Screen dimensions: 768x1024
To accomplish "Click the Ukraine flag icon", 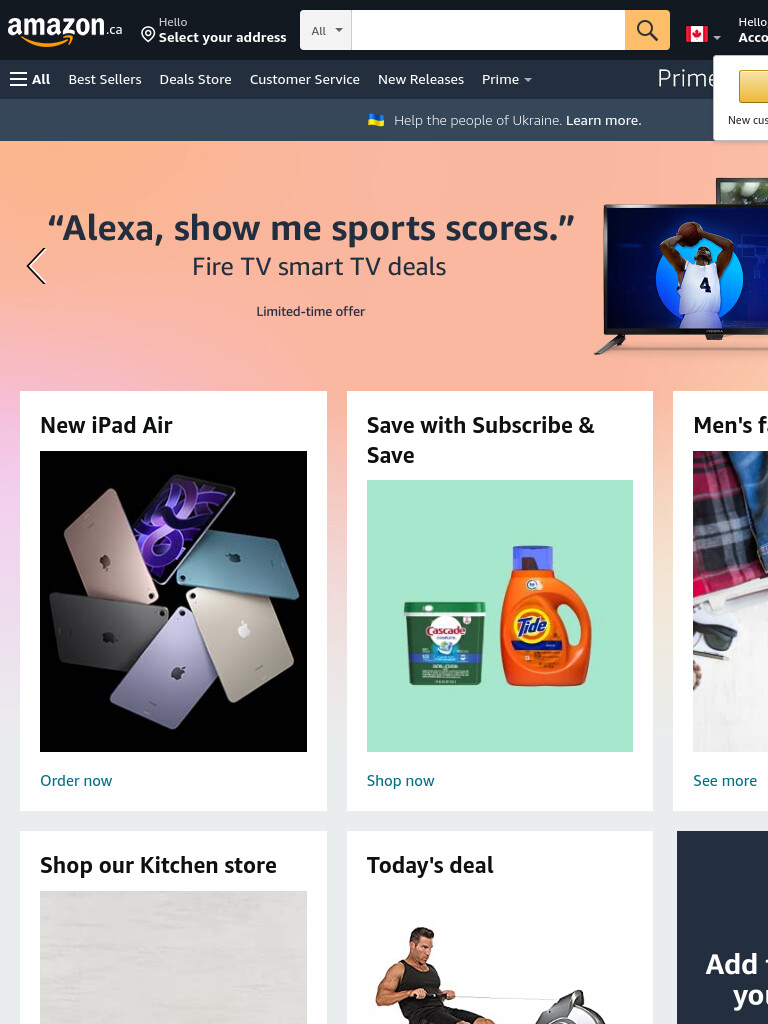I will pos(376,120).
